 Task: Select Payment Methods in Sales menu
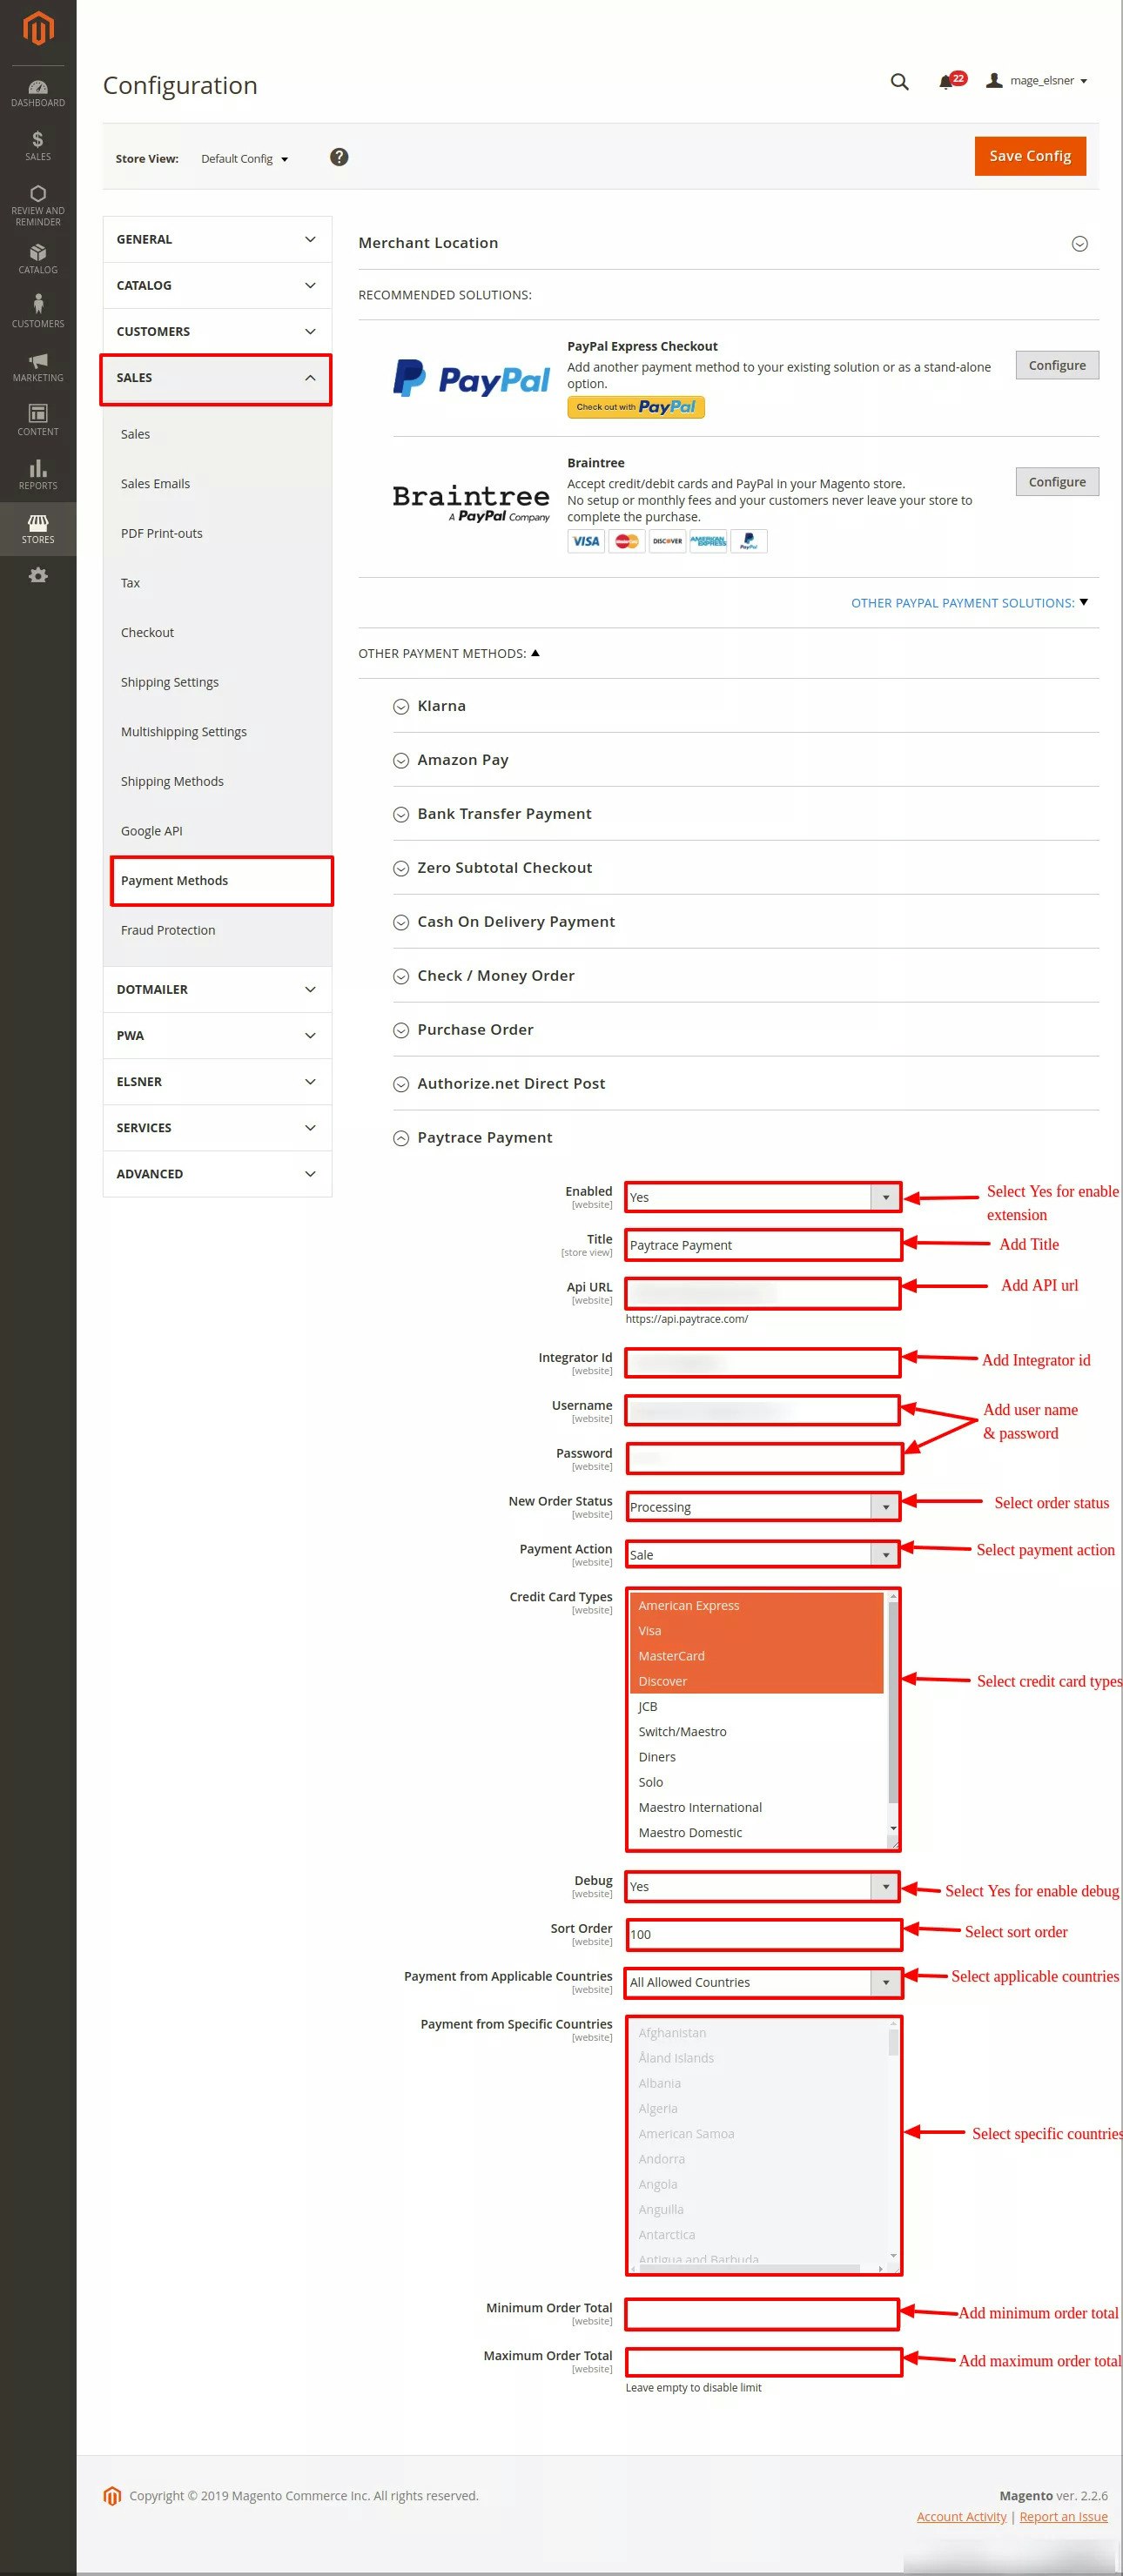(221, 880)
